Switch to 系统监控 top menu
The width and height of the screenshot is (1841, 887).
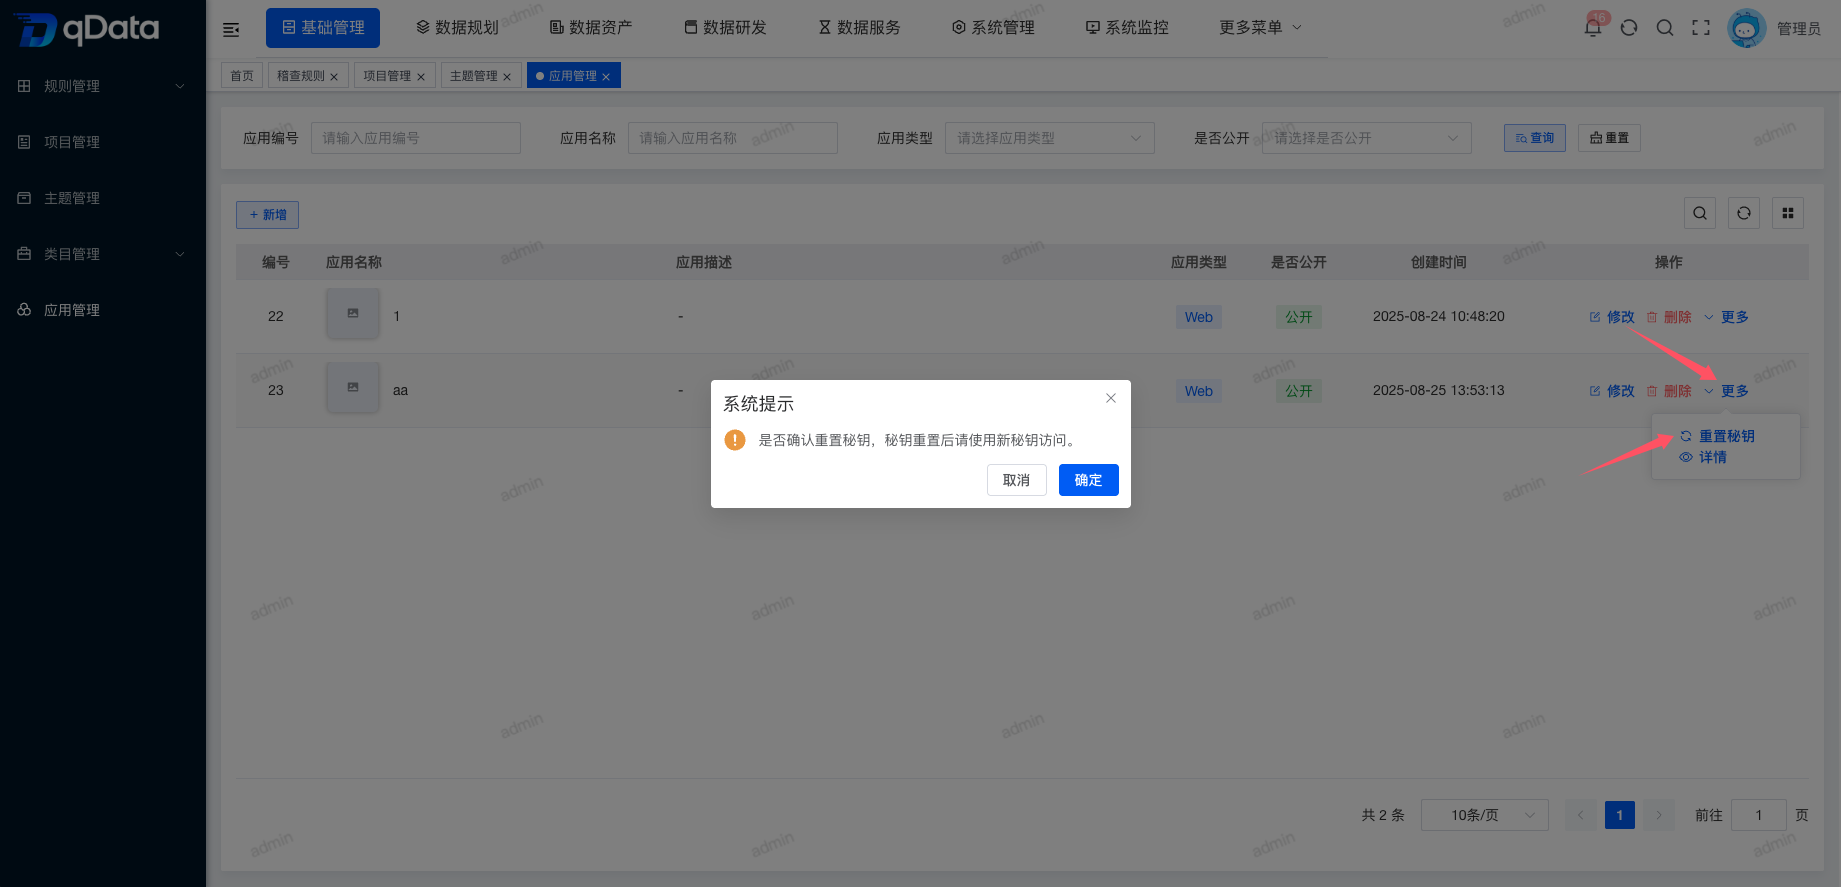tap(1127, 28)
